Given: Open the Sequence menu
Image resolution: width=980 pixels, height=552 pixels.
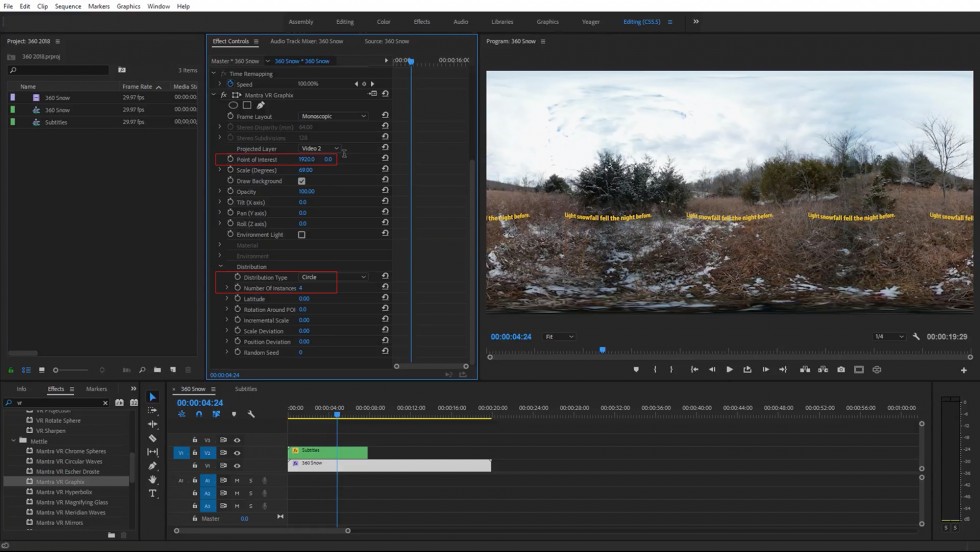Looking at the screenshot, I should coord(68,6).
